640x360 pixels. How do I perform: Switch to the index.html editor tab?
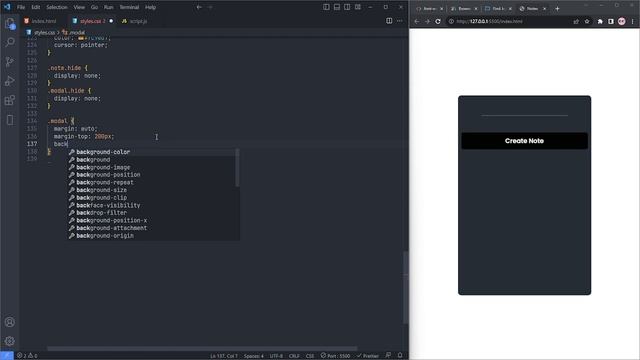(x=44, y=21)
